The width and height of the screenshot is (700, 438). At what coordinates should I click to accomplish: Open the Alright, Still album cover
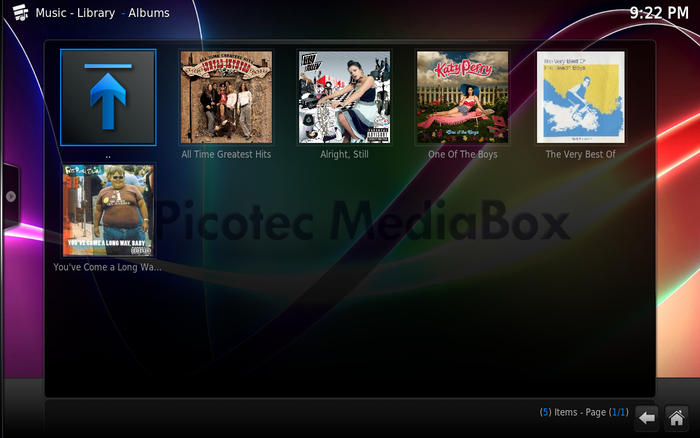point(344,97)
